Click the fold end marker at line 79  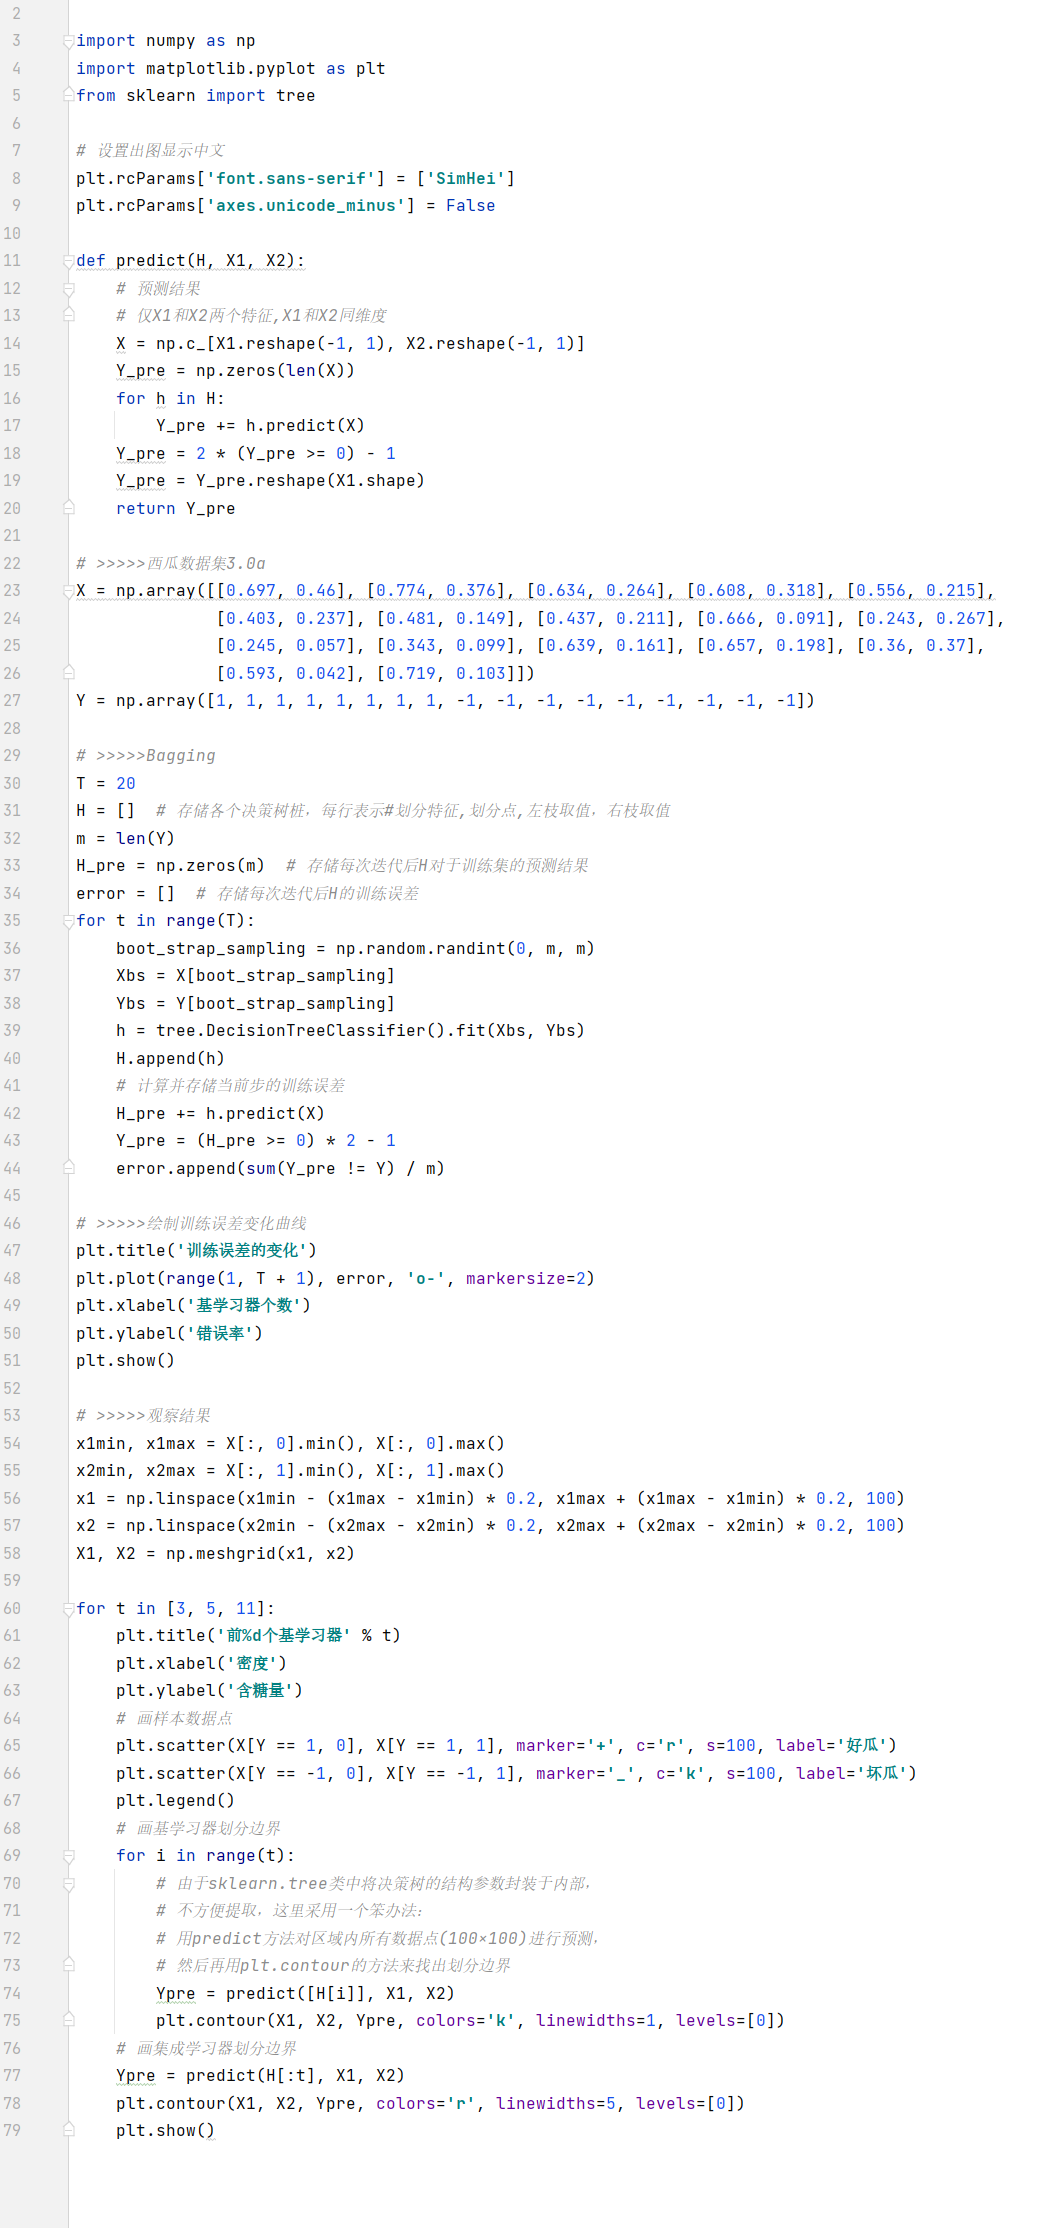(x=69, y=2131)
